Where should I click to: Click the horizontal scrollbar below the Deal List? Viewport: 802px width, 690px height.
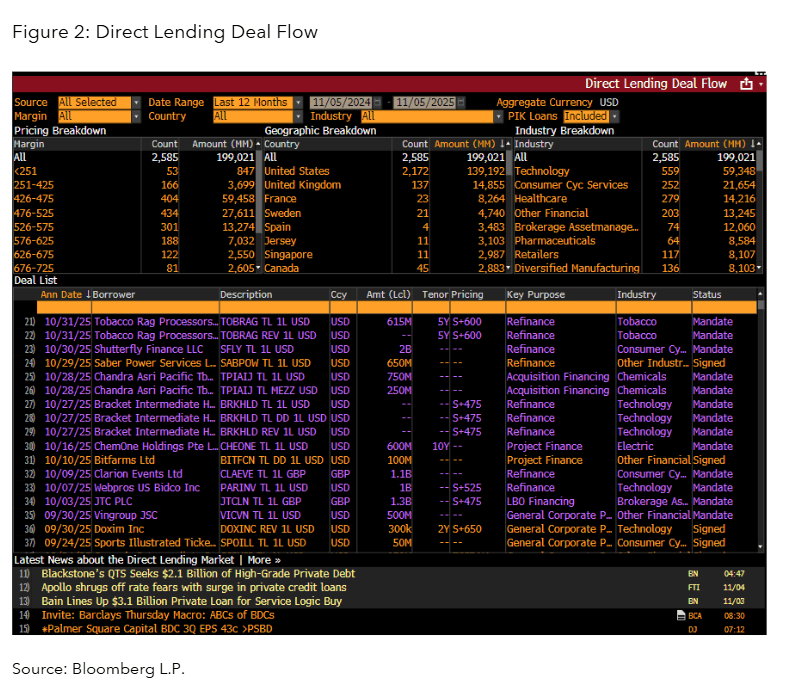[400, 549]
